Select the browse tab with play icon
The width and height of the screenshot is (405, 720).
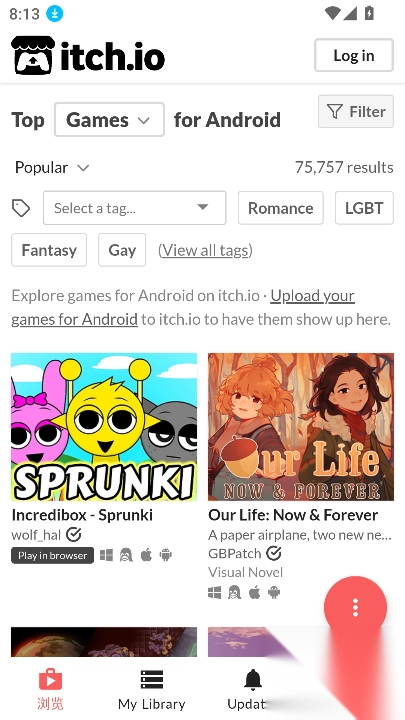click(50, 690)
